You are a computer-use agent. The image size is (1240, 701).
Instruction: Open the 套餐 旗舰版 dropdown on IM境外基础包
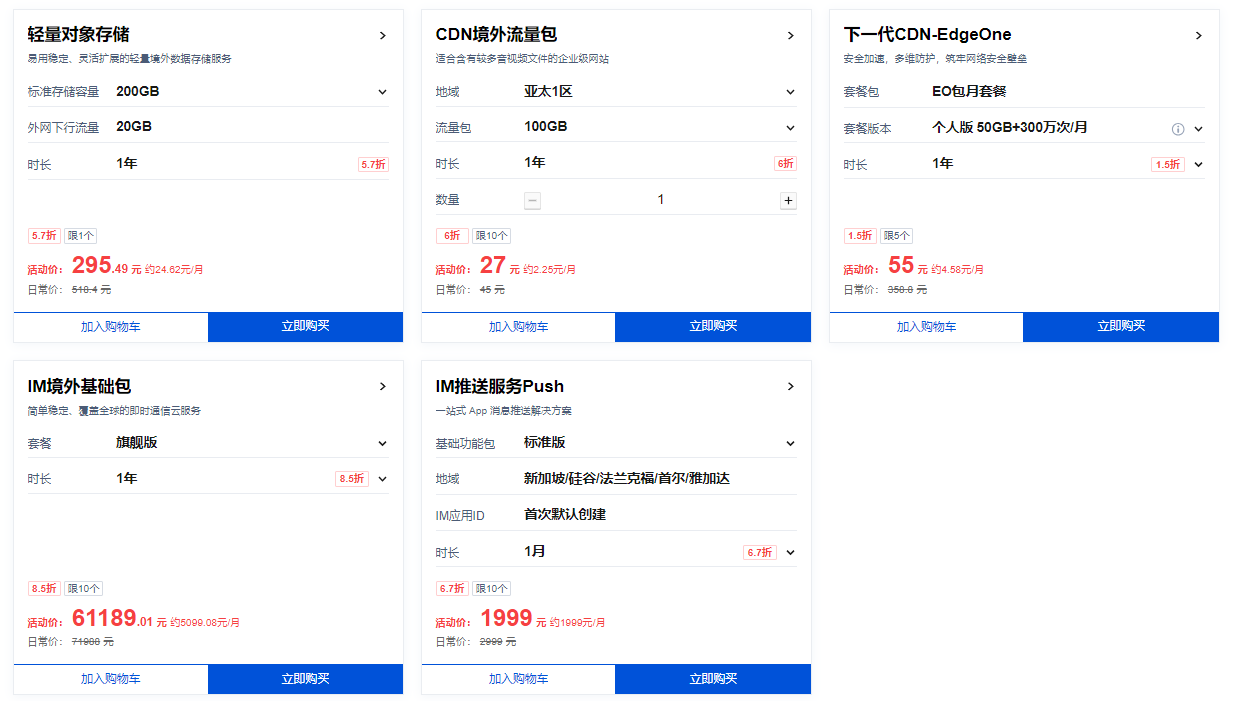pos(382,442)
